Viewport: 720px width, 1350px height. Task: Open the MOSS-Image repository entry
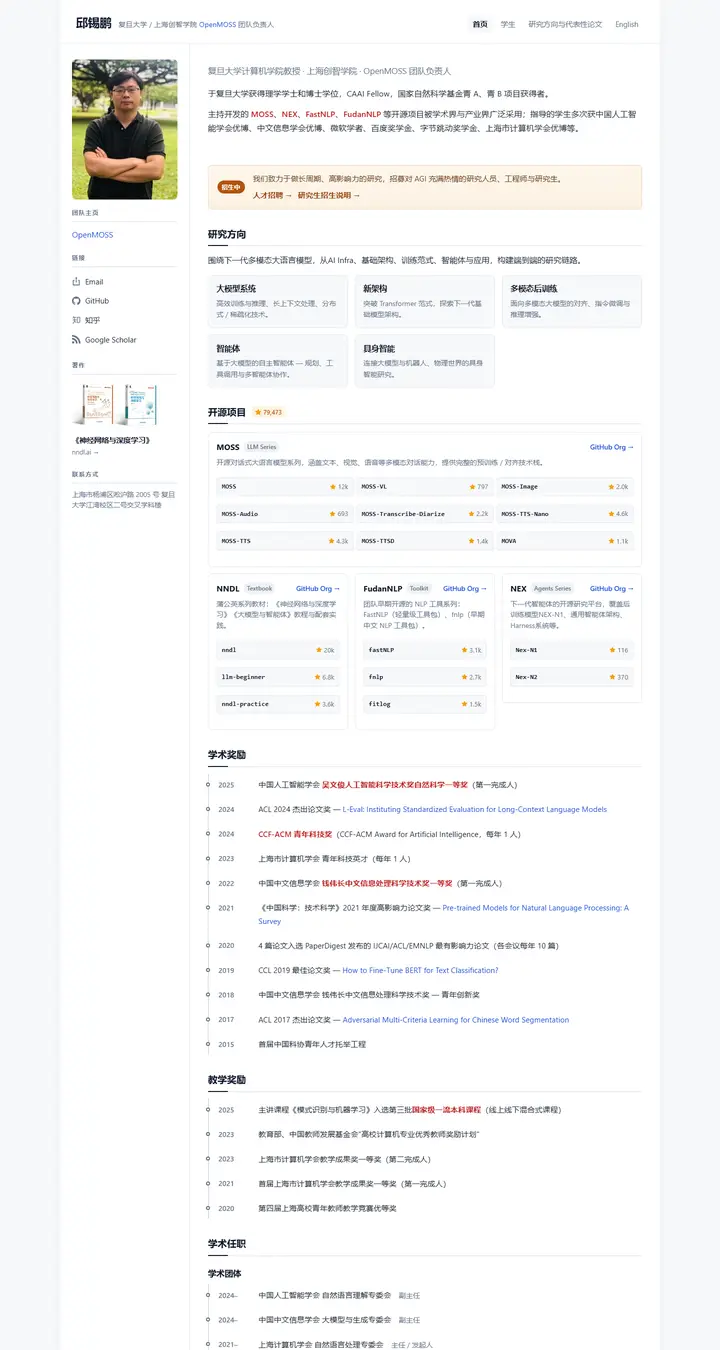(565, 487)
